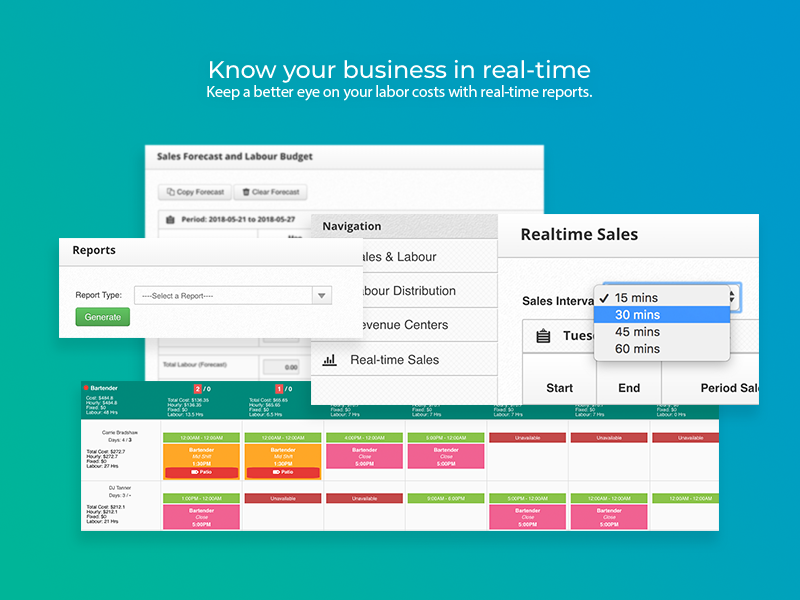Click the red 1 badge in schedule header

(279, 389)
